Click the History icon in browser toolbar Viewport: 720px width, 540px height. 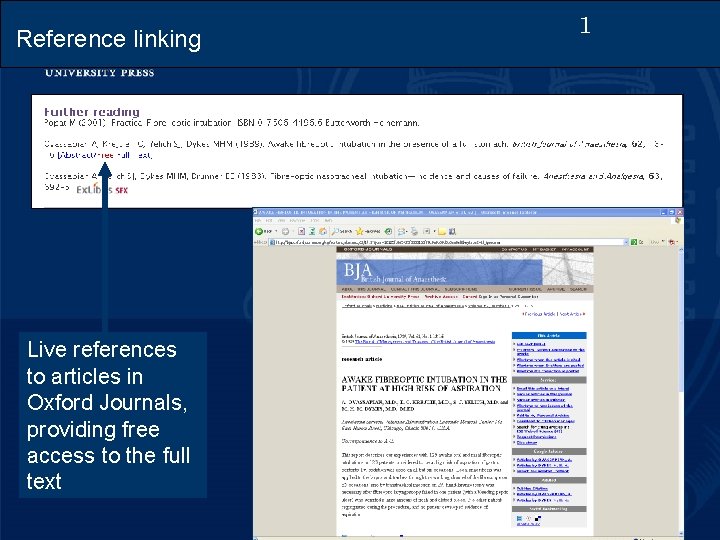(x=388, y=231)
